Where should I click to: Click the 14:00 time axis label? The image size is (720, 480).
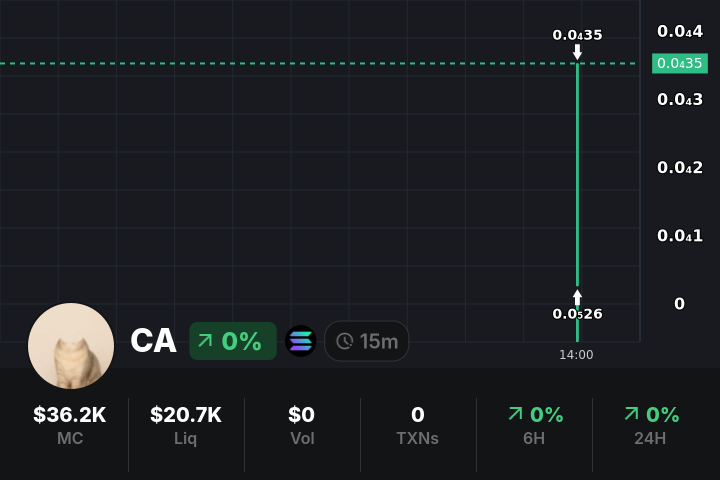point(576,354)
